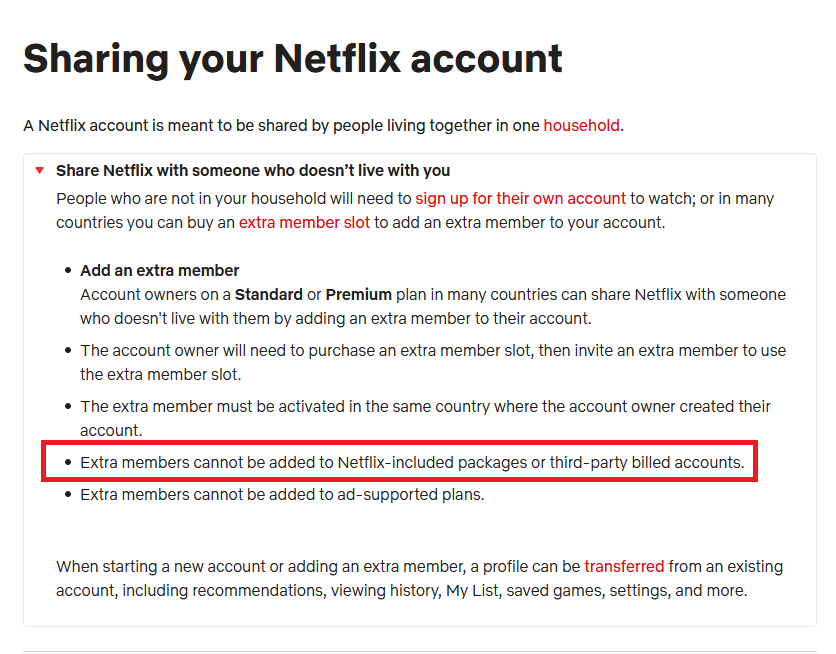Follow the "sign up for their own account" link
The width and height of the screenshot is (836, 654).
pos(520,199)
